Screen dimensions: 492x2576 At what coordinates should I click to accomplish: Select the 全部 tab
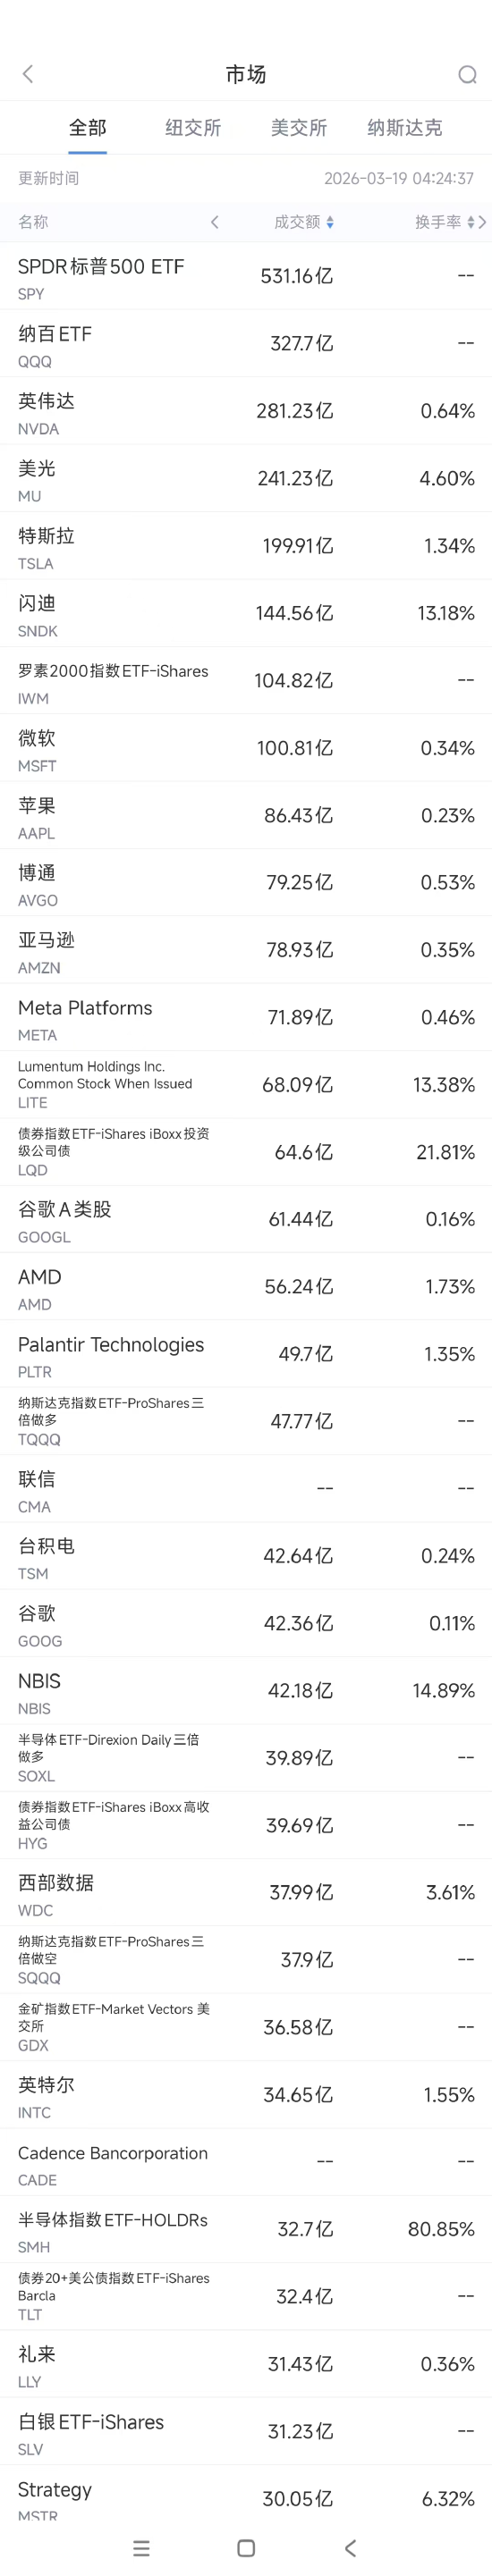(x=87, y=128)
